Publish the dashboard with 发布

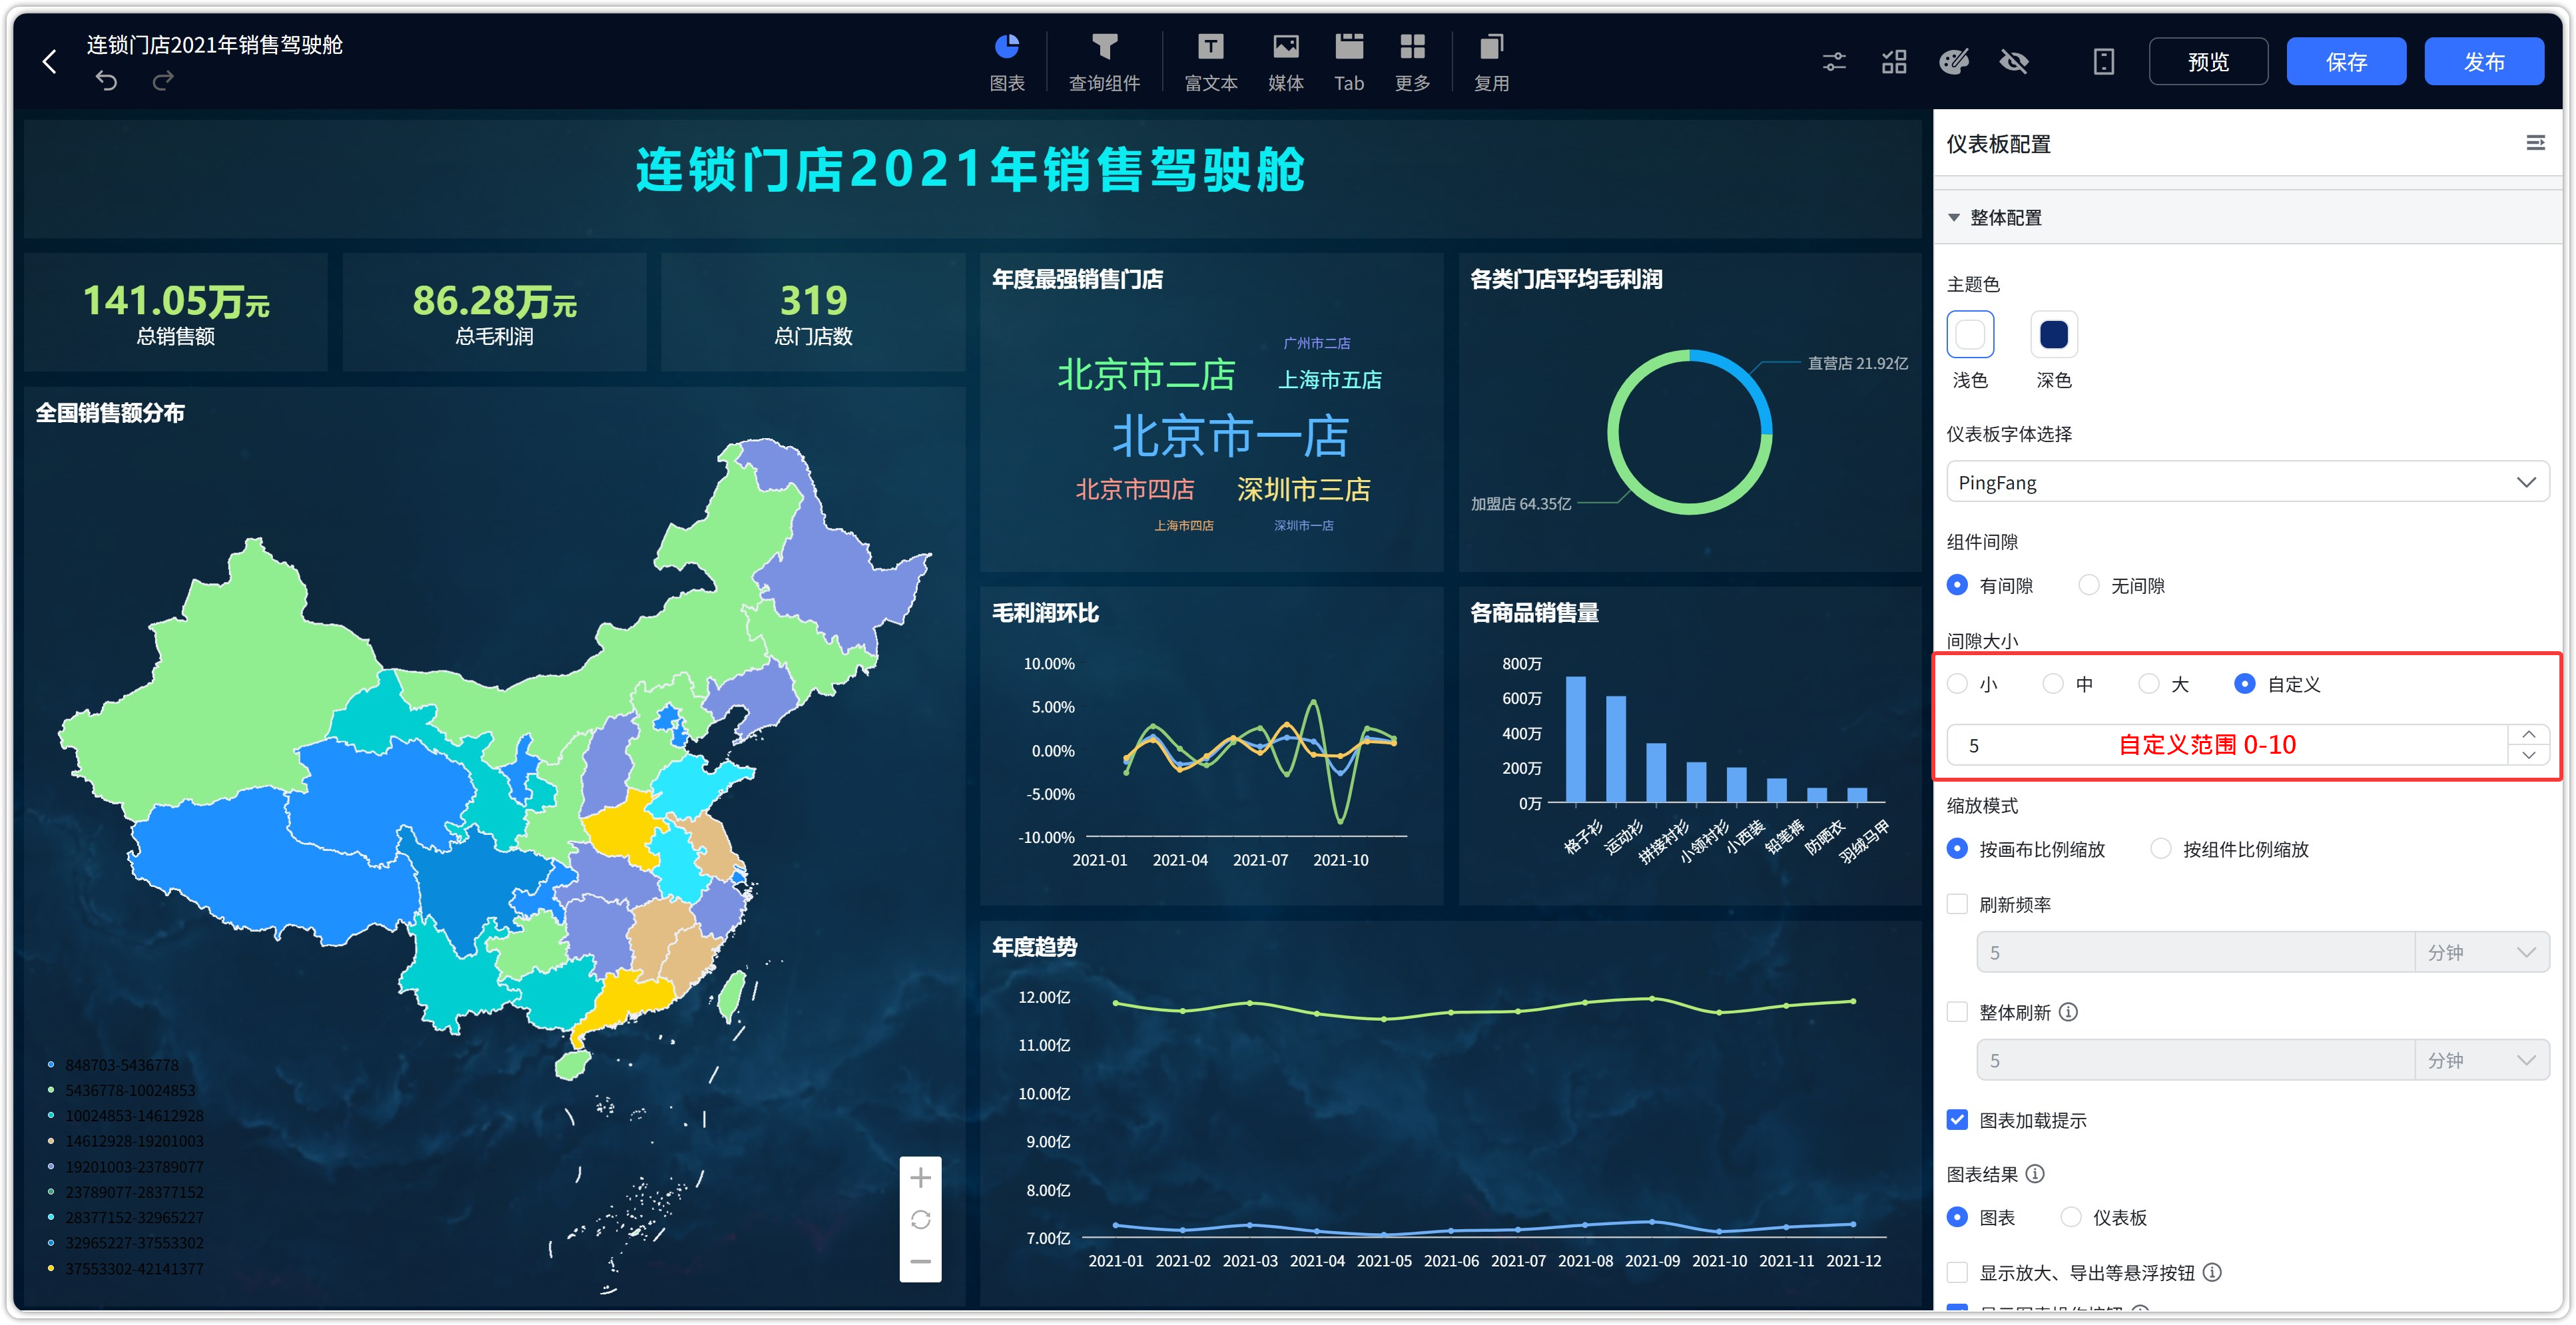tap(2484, 62)
